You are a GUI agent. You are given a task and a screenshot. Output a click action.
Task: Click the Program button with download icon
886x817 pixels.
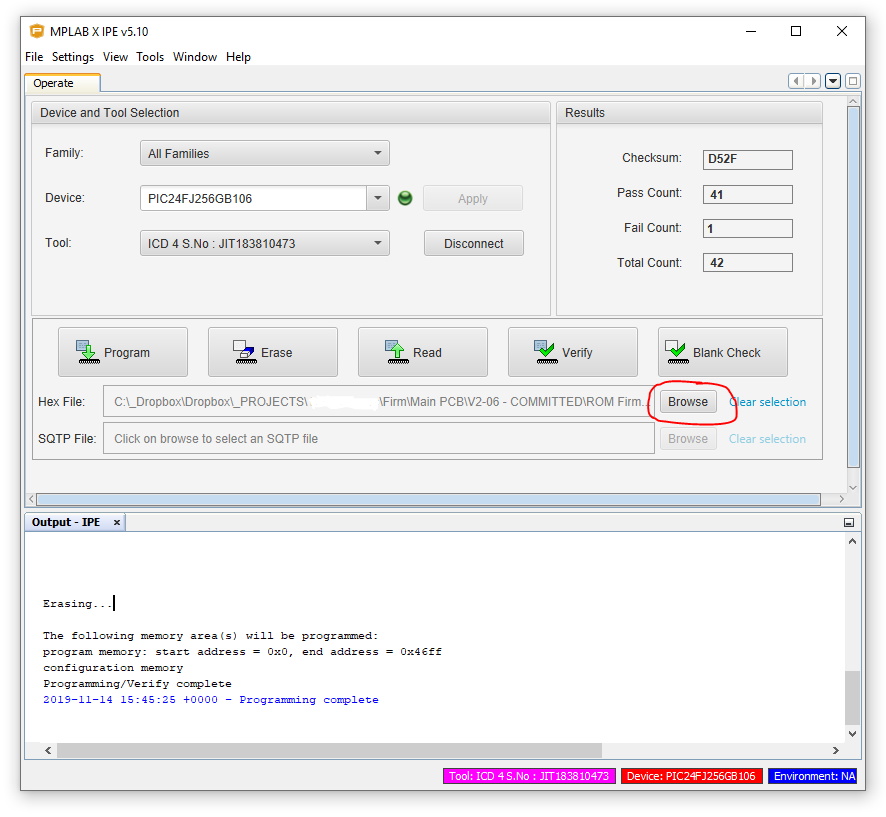(123, 352)
